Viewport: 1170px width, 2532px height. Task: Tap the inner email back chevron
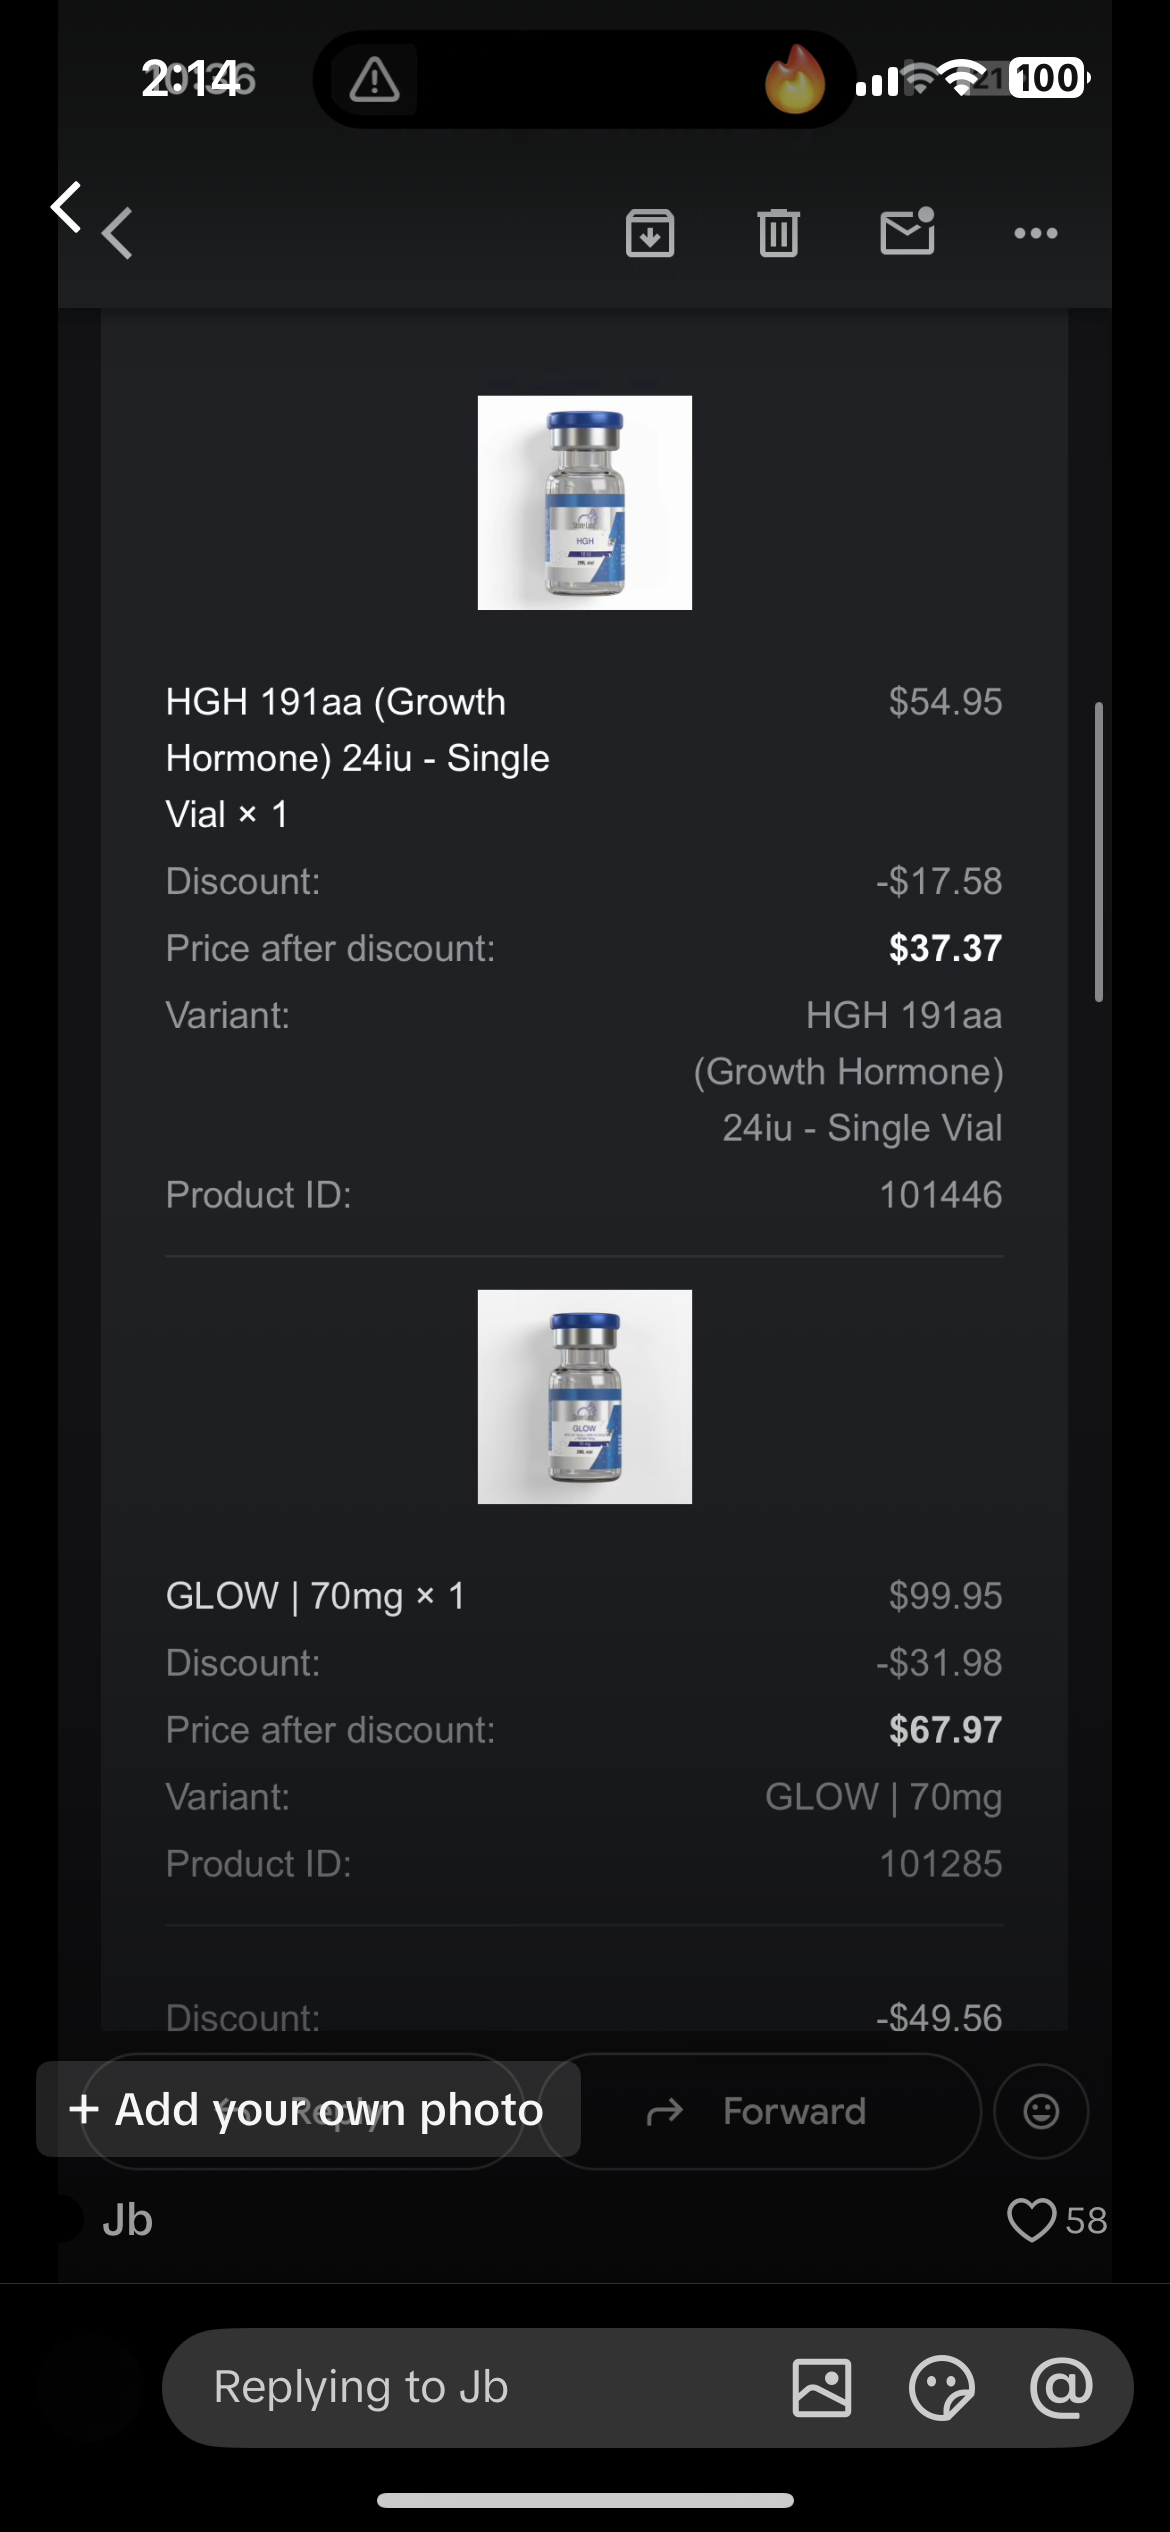[118, 234]
